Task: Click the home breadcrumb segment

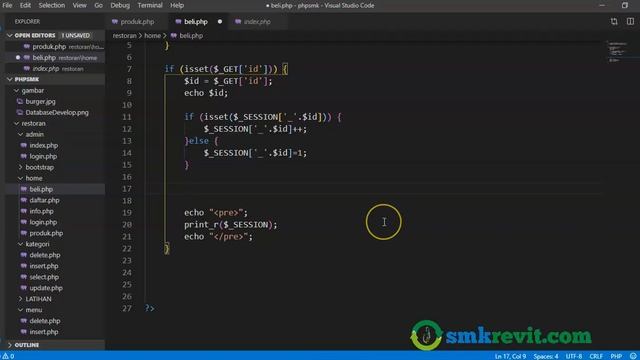Action: tap(152, 36)
